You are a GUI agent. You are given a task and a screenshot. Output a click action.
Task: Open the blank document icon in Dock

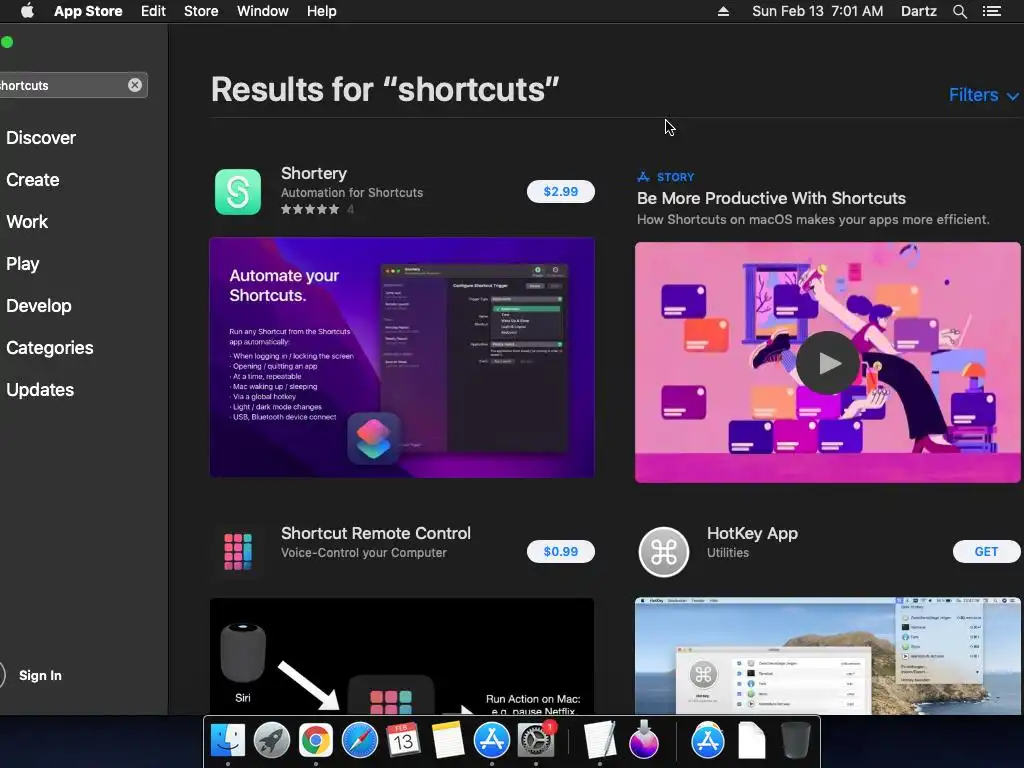point(752,741)
